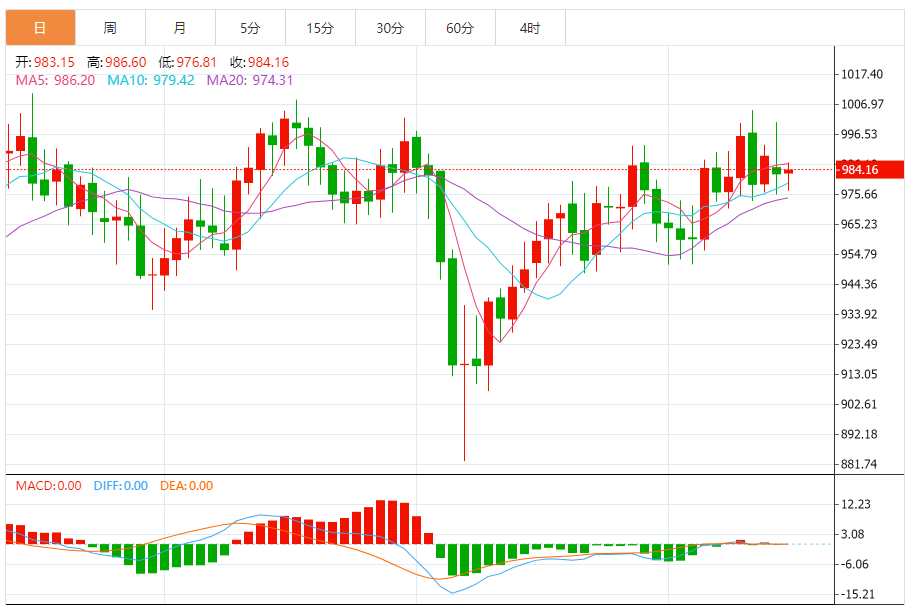Open the 15分 interval tab

[x=321, y=28]
